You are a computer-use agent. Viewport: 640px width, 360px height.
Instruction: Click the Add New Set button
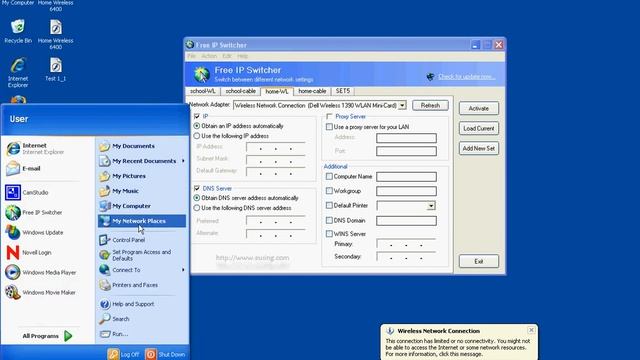[x=478, y=148]
